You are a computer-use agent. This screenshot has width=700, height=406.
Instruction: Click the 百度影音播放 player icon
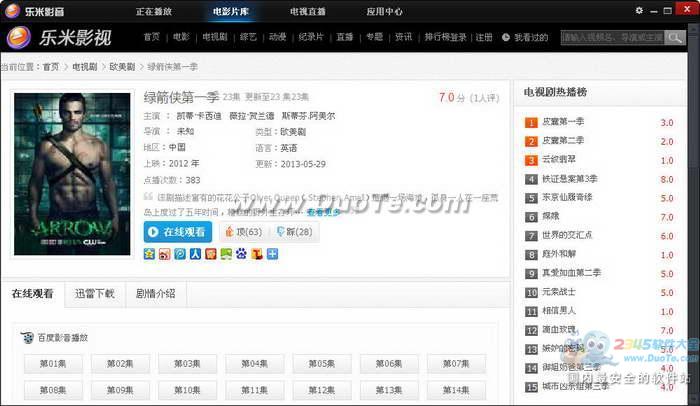[29, 336]
